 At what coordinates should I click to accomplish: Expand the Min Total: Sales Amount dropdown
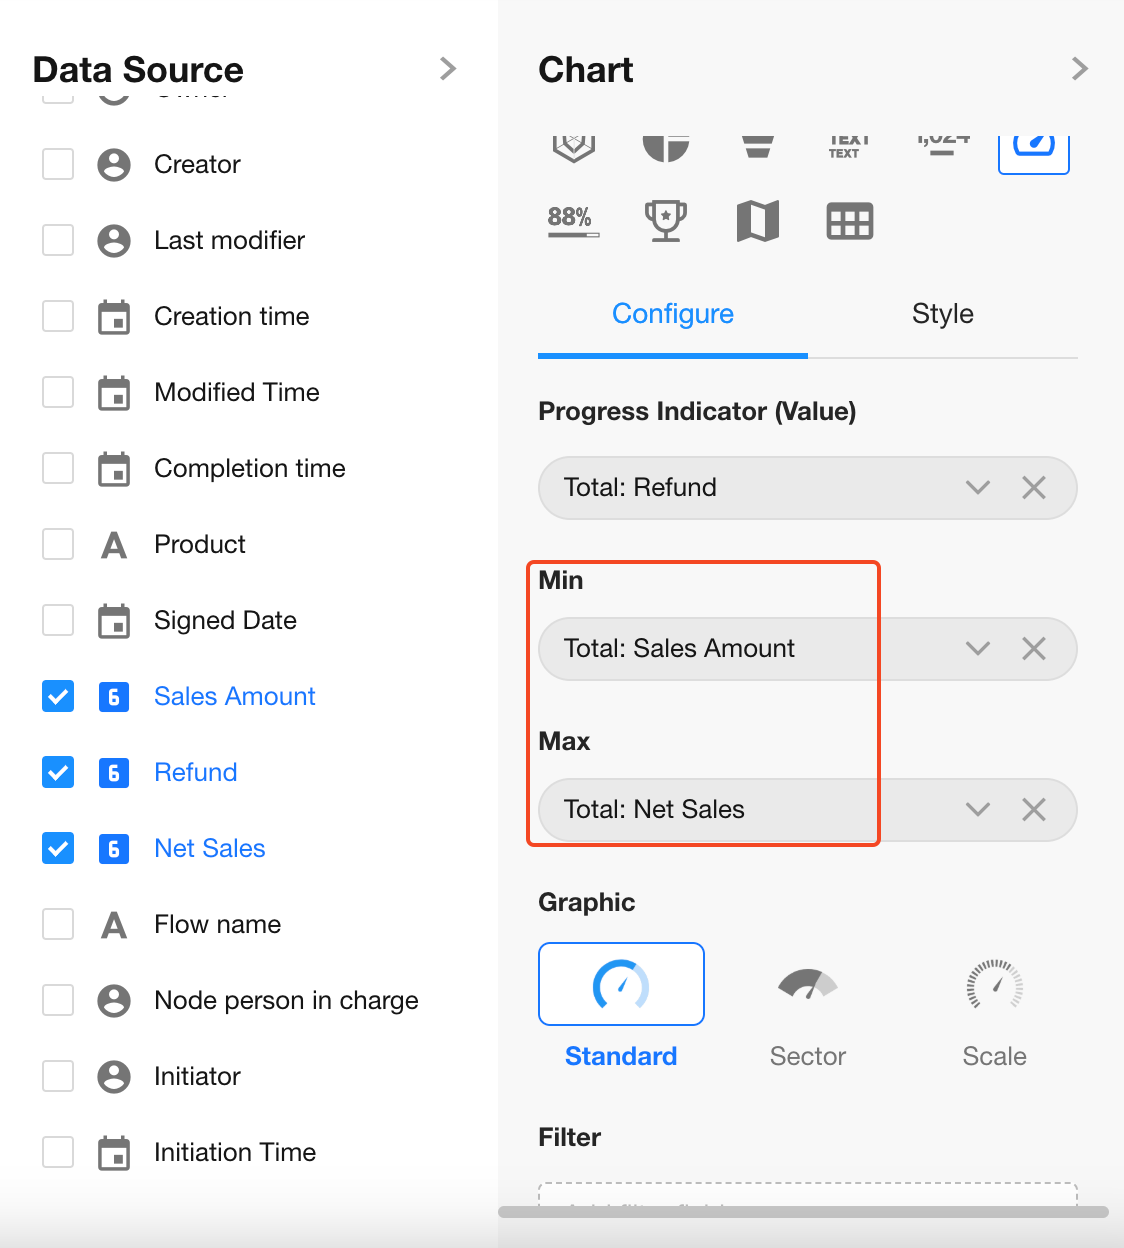[x=978, y=649]
